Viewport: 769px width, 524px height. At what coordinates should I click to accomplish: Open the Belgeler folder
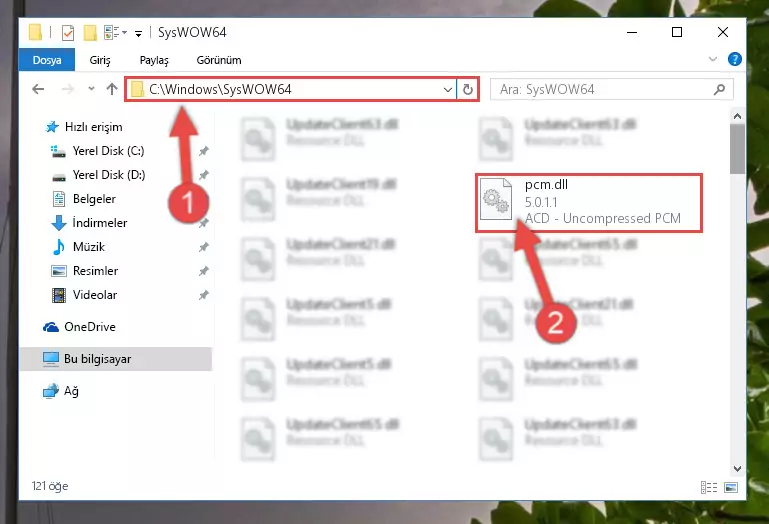click(94, 199)
